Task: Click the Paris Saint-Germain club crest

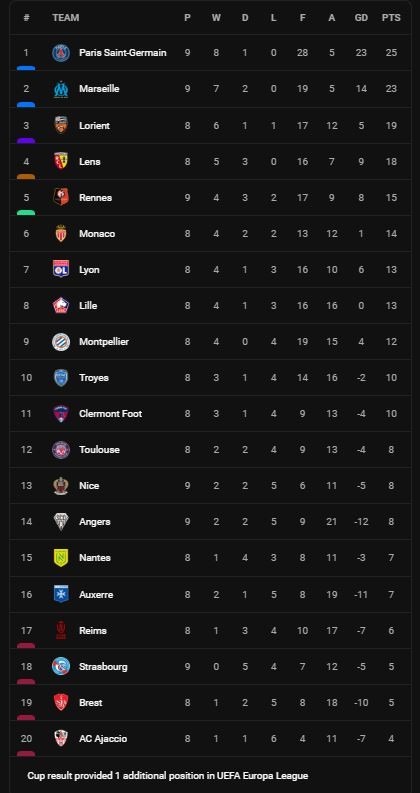Action: 61,53
